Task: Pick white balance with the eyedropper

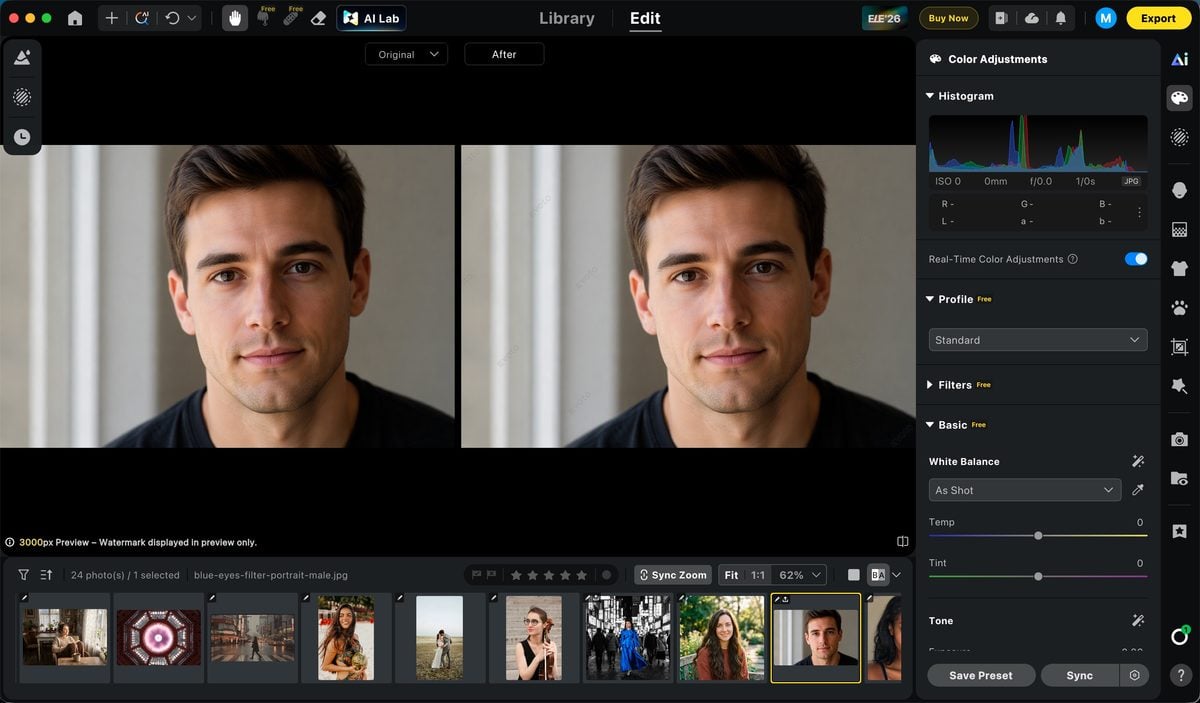Action: tap(1137, 490)
